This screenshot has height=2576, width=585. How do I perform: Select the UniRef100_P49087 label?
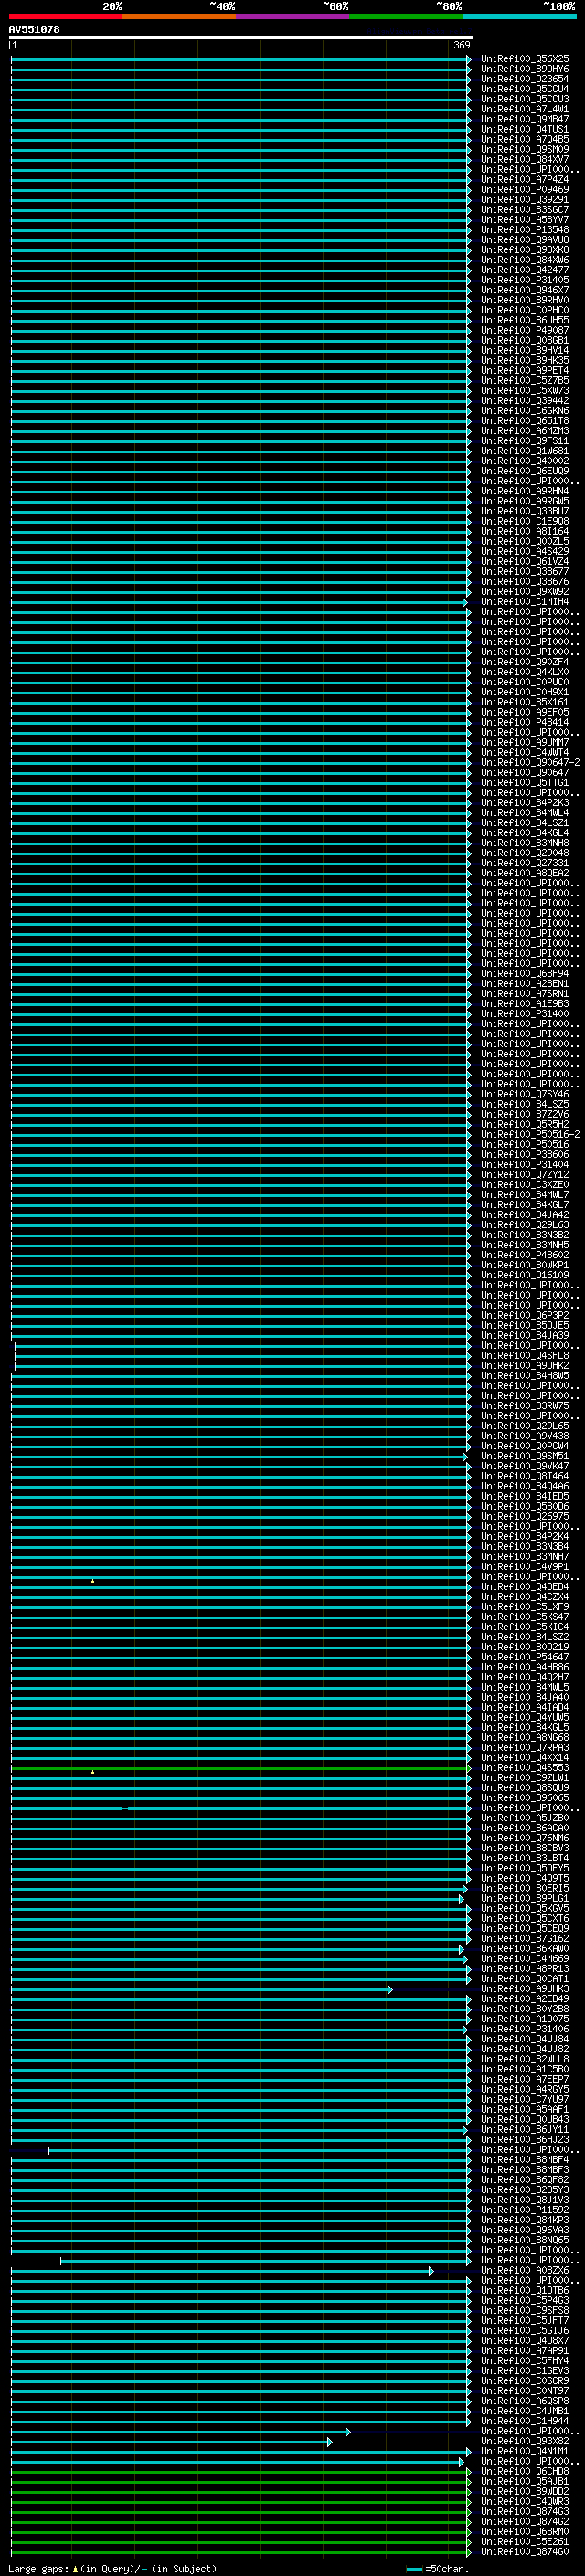tap(524, 330)
